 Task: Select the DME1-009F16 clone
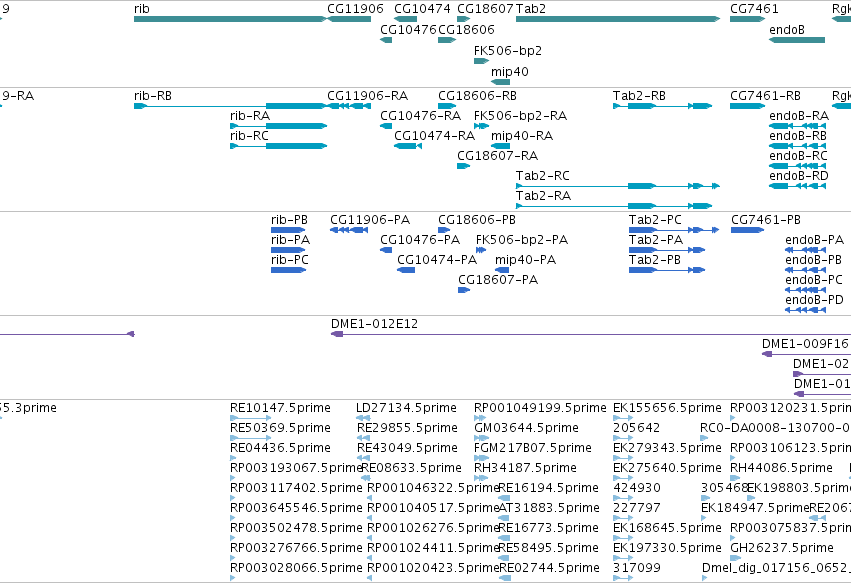click(x=806, y=354)
